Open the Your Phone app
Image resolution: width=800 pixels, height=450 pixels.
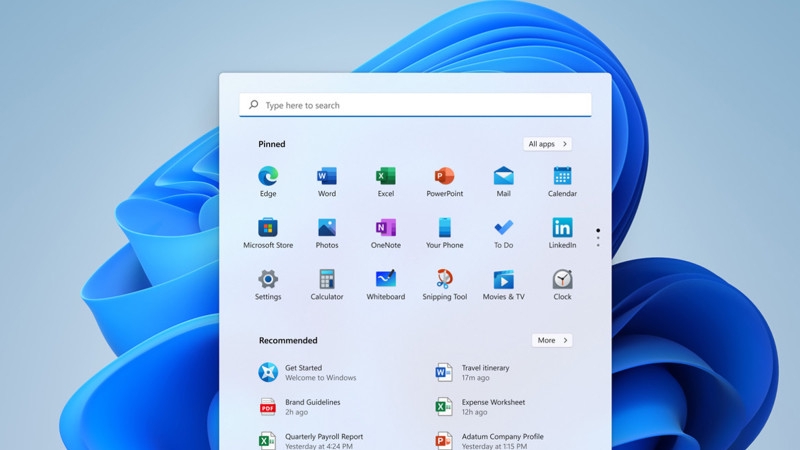coord(444,228)
